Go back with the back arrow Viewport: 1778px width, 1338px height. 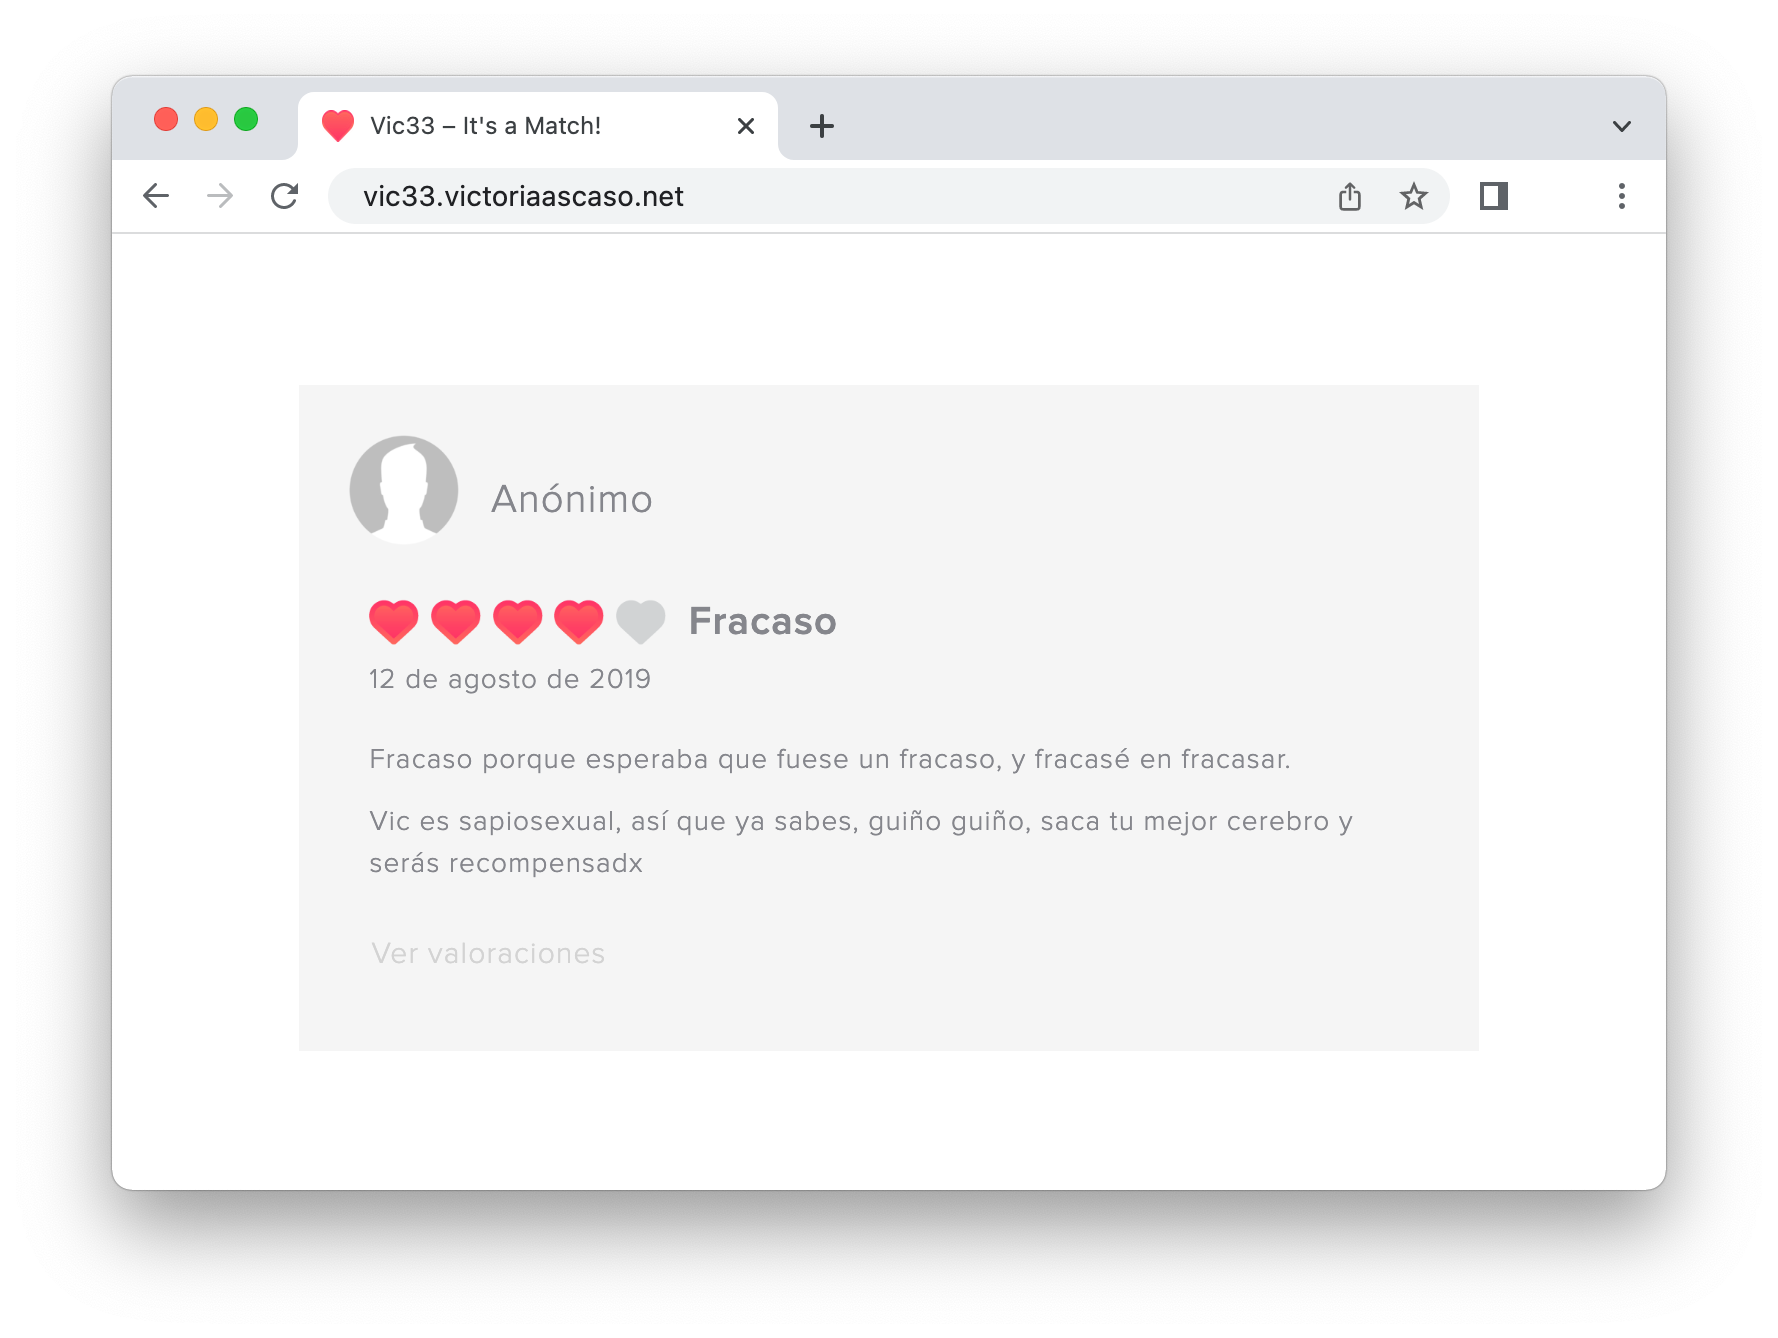(x=156, y=196)
